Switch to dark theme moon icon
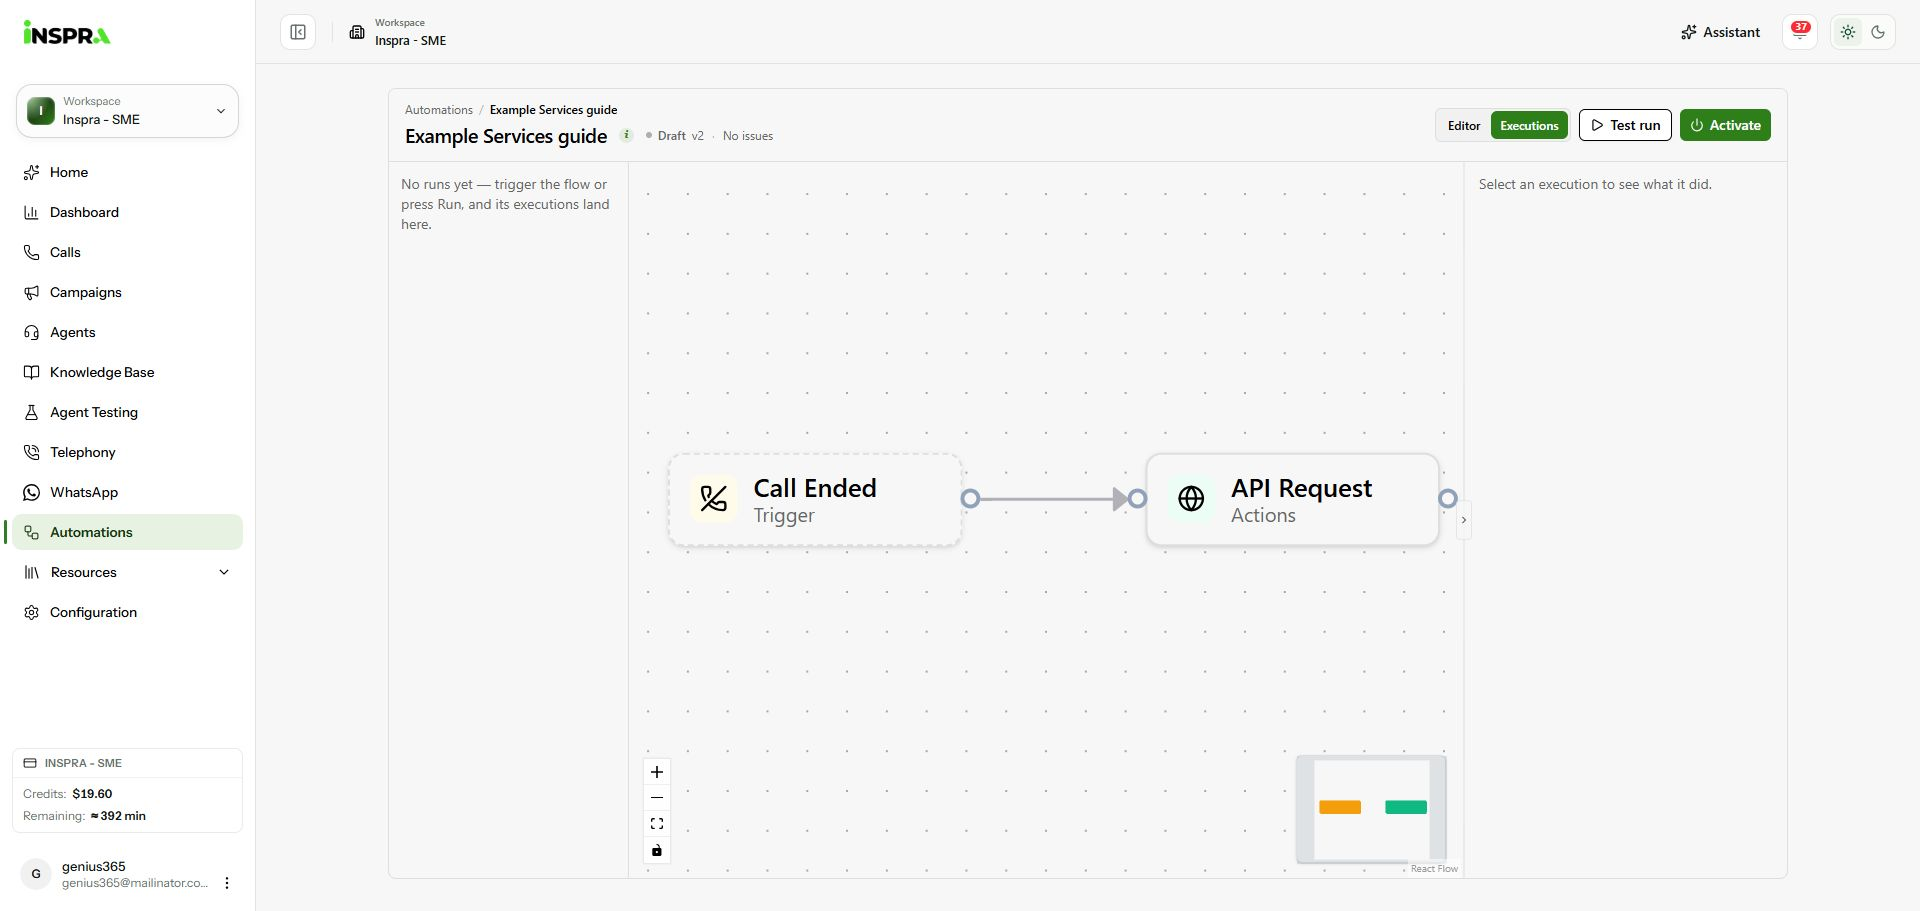1920x911 pixels. [x=1878, y=32]
